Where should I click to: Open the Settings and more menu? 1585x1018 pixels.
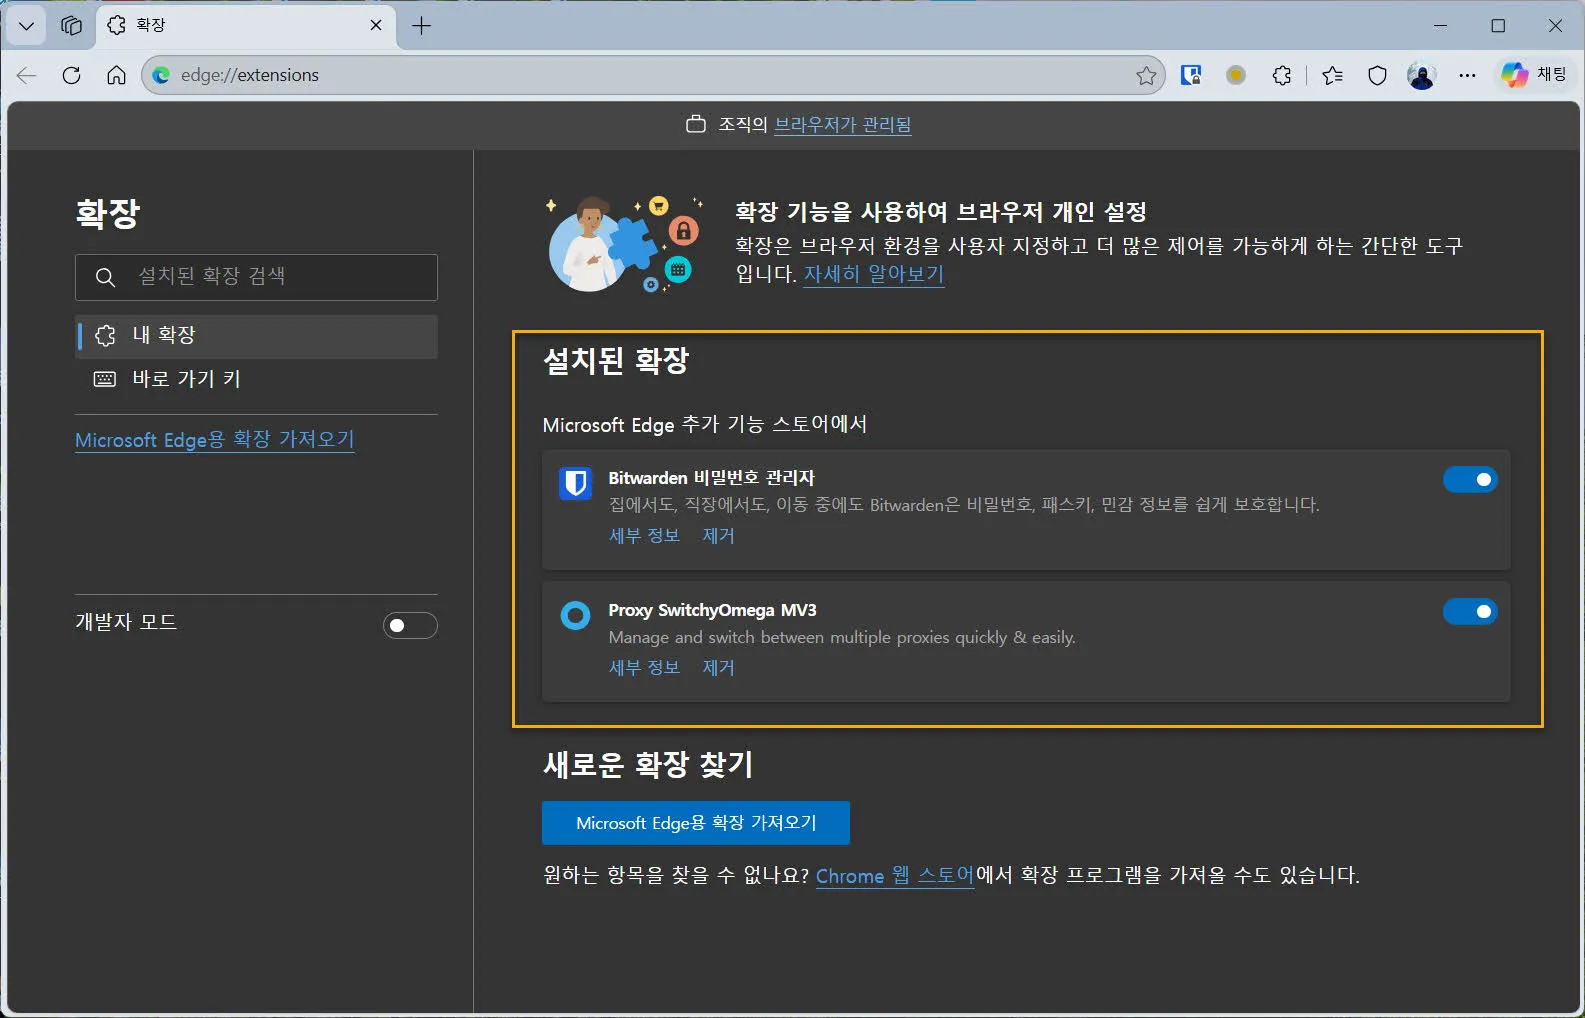pyautogui.click(x=1467, y=75)
